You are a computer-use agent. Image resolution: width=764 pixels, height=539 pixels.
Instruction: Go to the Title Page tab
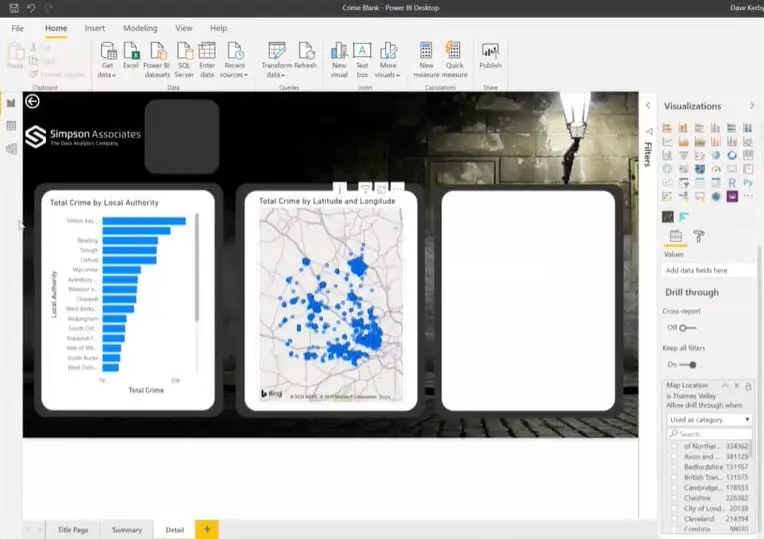73,530
